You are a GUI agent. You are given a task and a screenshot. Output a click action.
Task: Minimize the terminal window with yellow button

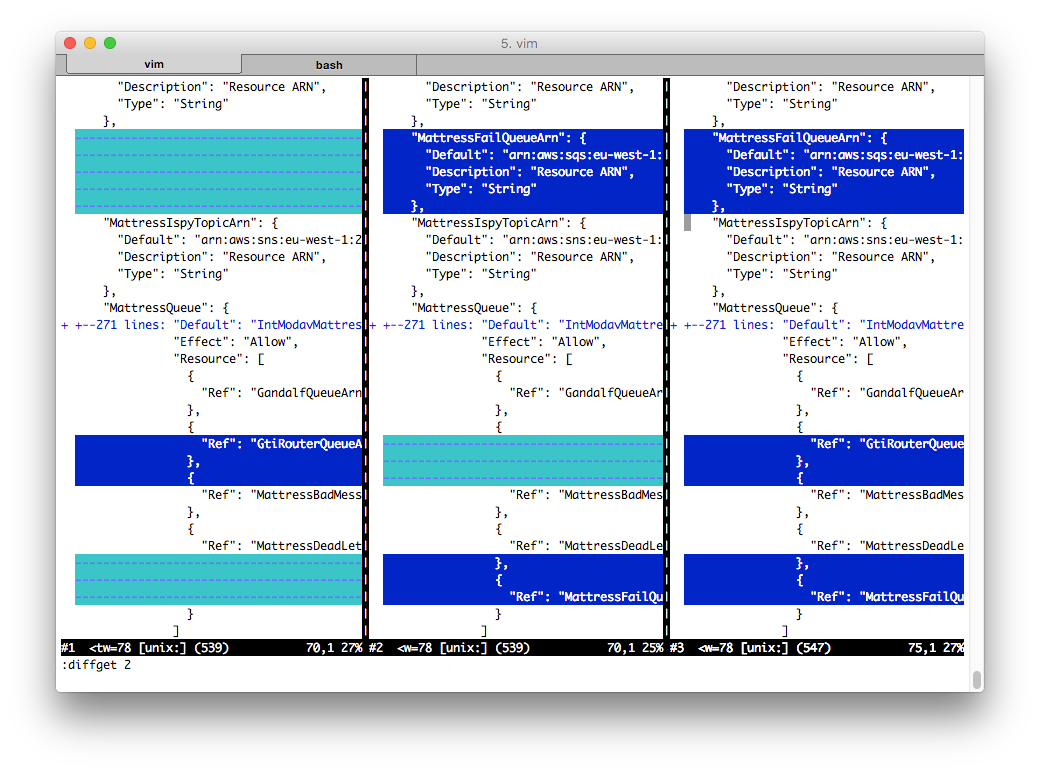click(x=90, y=42)
